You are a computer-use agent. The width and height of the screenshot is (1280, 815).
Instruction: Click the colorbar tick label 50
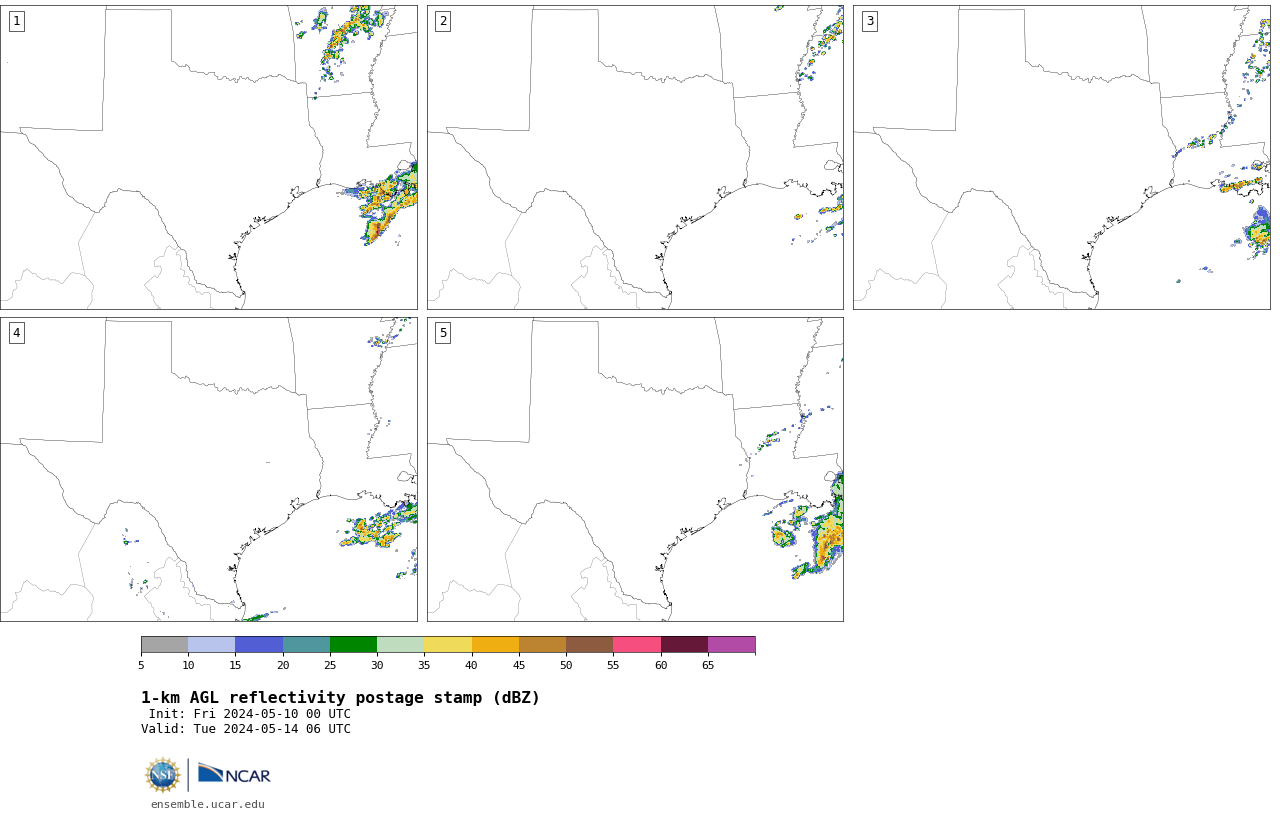566,666
